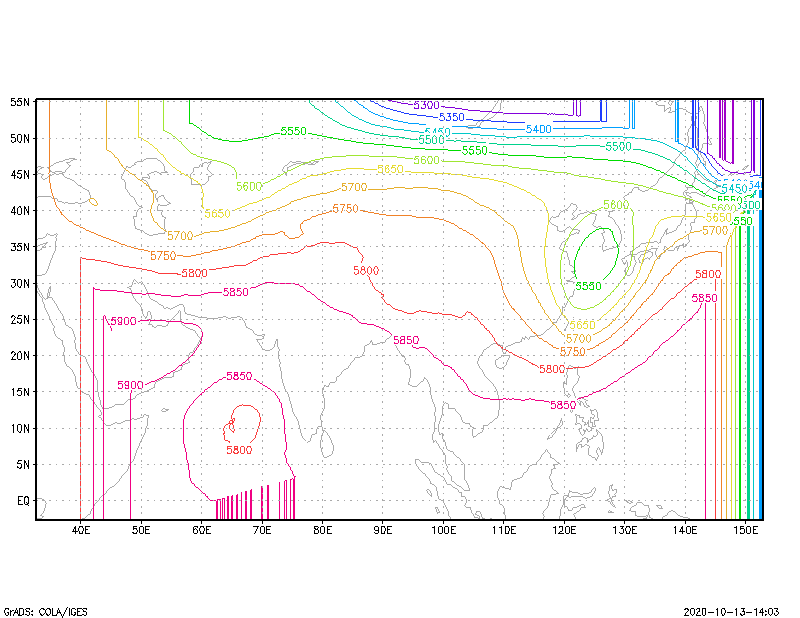Click the 80E longitude axis label

click(322, 530)
